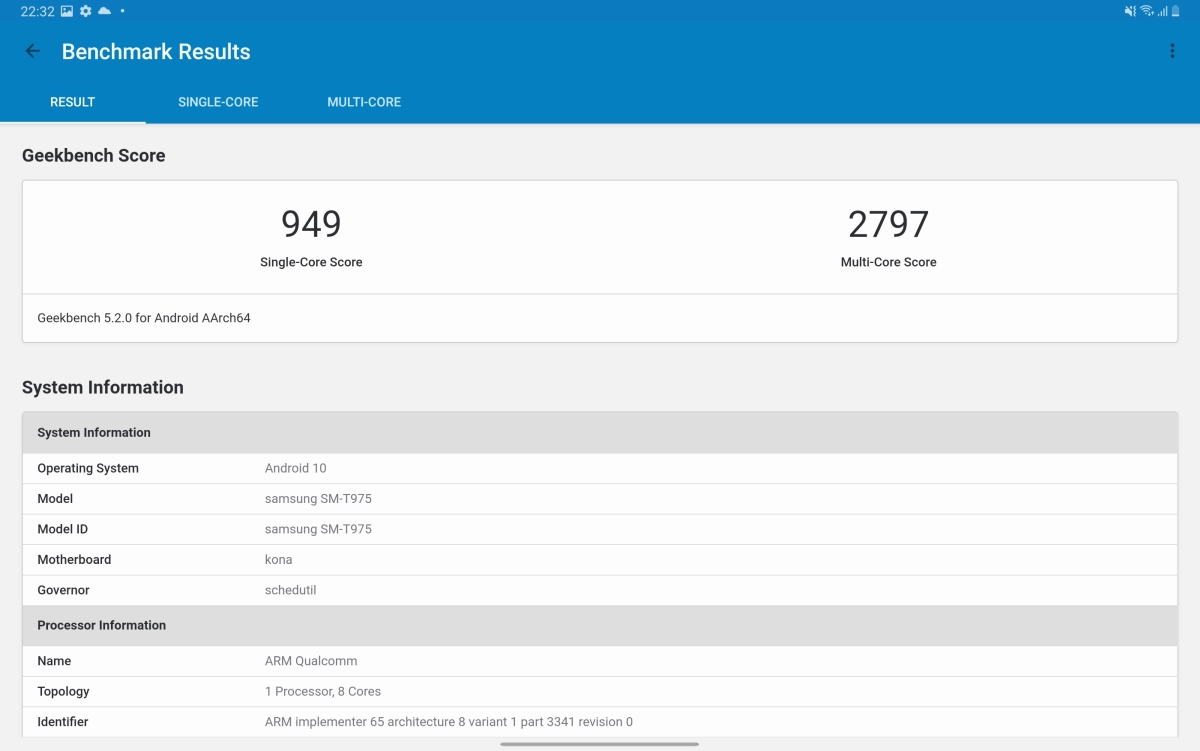Viewport: 1200px width, 751px height.
Task: Tap the Wi-Fi status icon
Action: [x=1146, y=11]
